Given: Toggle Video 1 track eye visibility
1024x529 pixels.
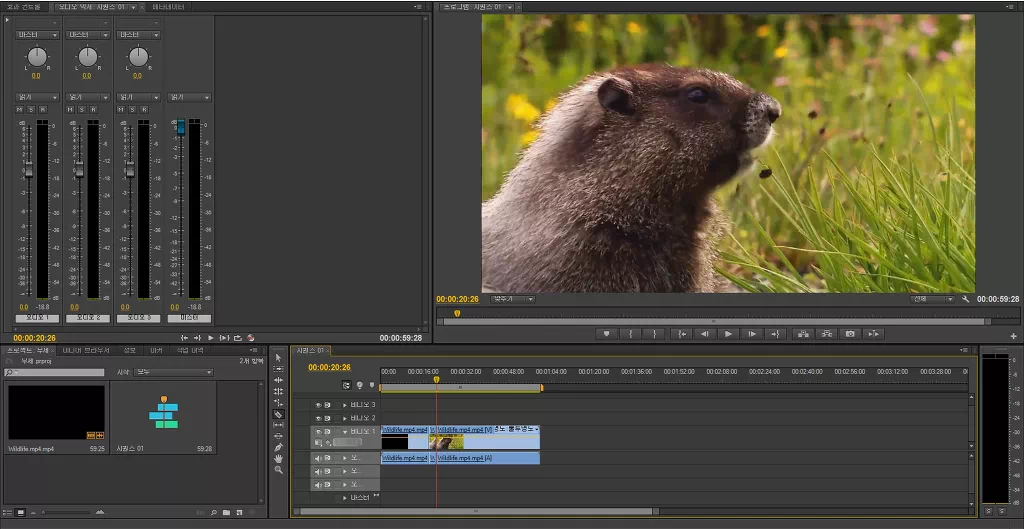Looking at the screenshot, I should click(319, 432).
